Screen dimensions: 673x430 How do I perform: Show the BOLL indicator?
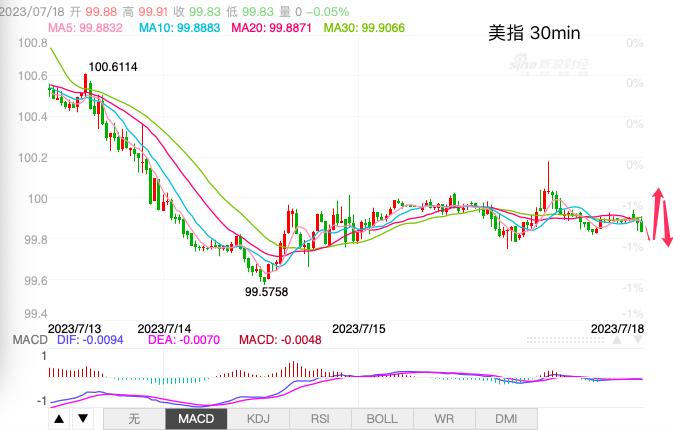(382, 418)
